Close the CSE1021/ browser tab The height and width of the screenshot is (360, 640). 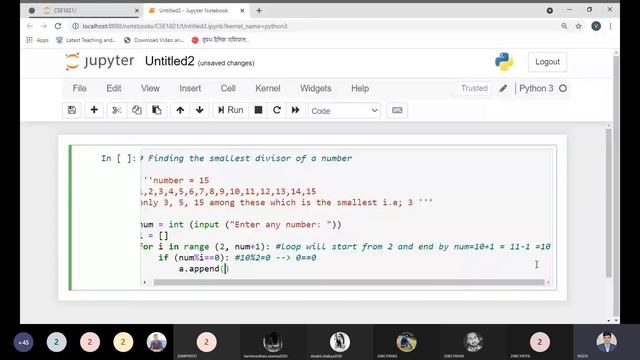coord(136,11)
